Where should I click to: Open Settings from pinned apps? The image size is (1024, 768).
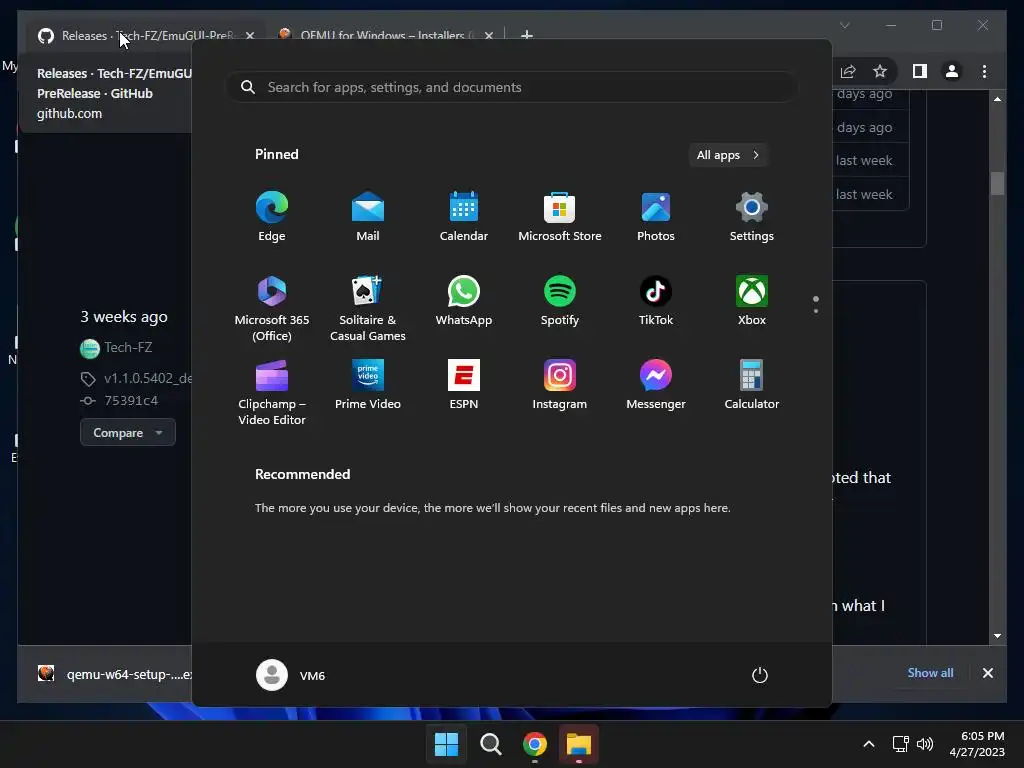point(752,217)
